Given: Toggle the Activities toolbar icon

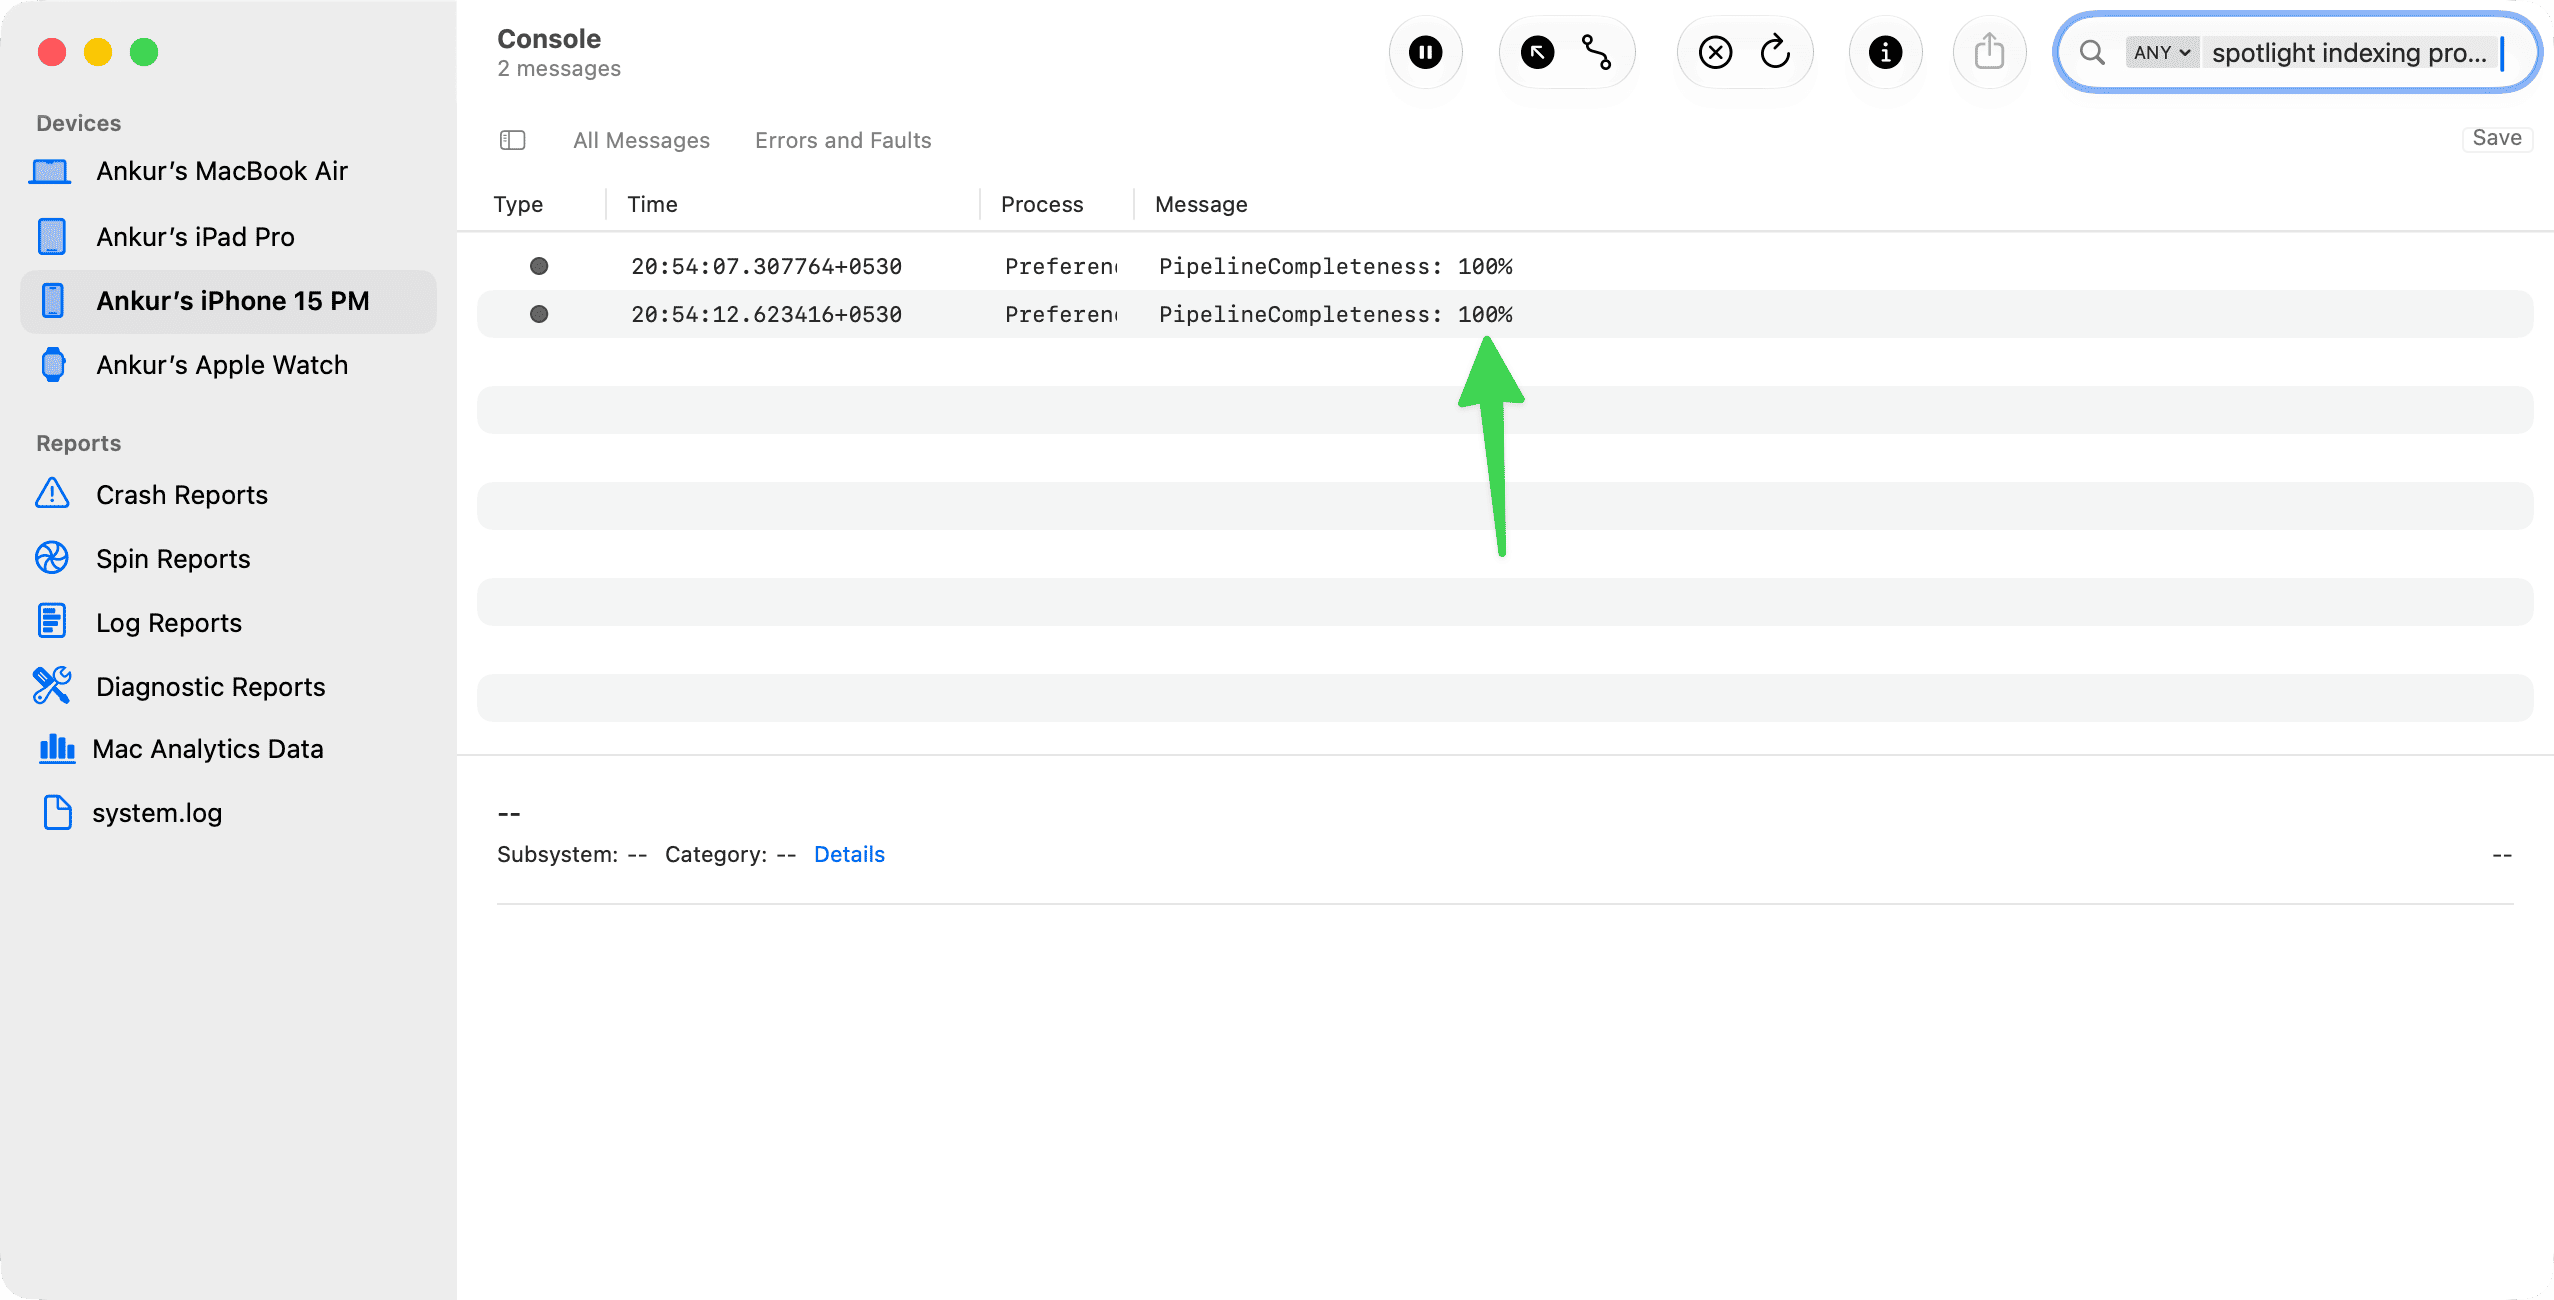Looking at the screenshot, I should [x=1596, y=52].
